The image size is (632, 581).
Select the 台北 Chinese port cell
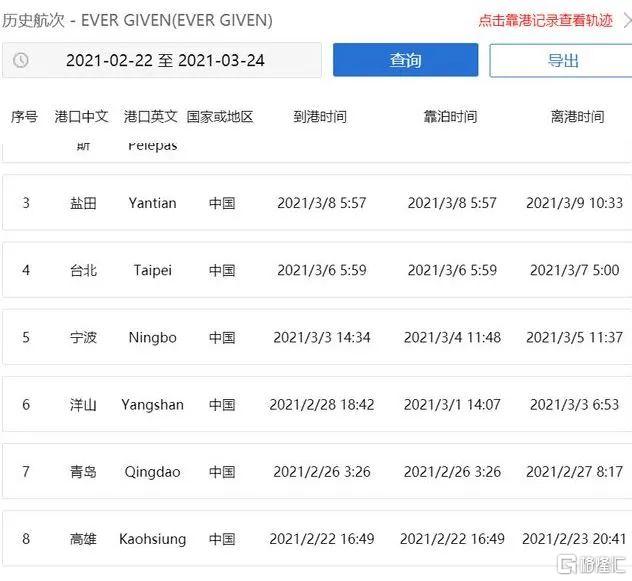(x=83, y=270)
